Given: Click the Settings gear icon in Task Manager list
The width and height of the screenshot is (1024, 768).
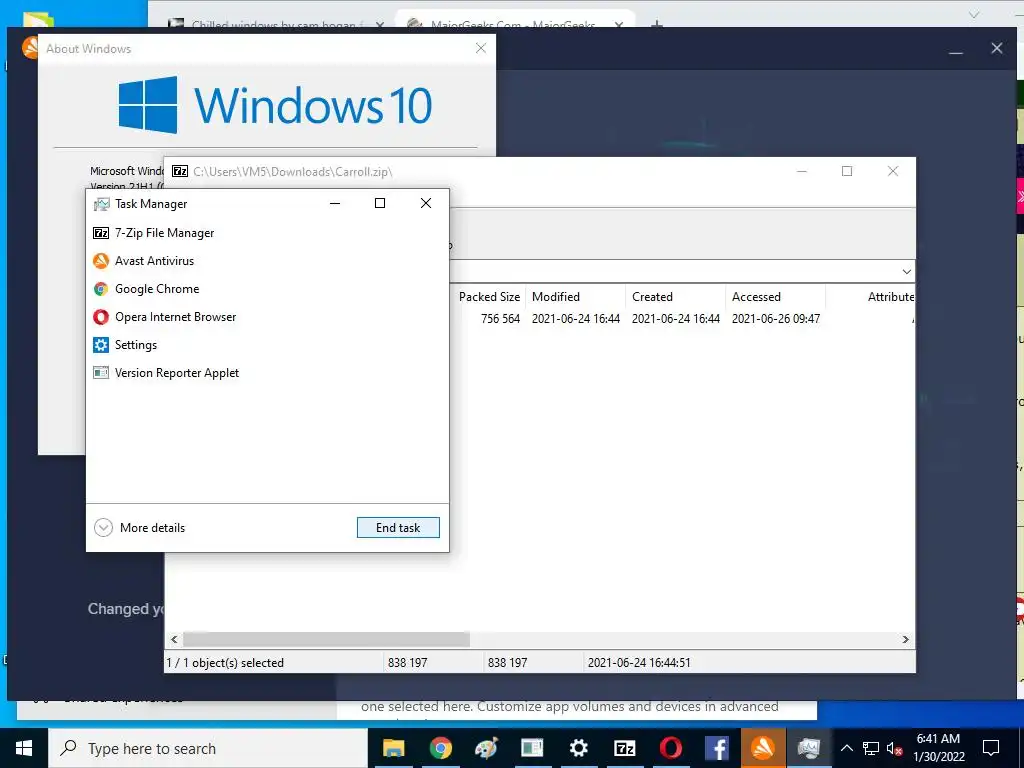Looking at the screenshot, I should coord(101,345).
